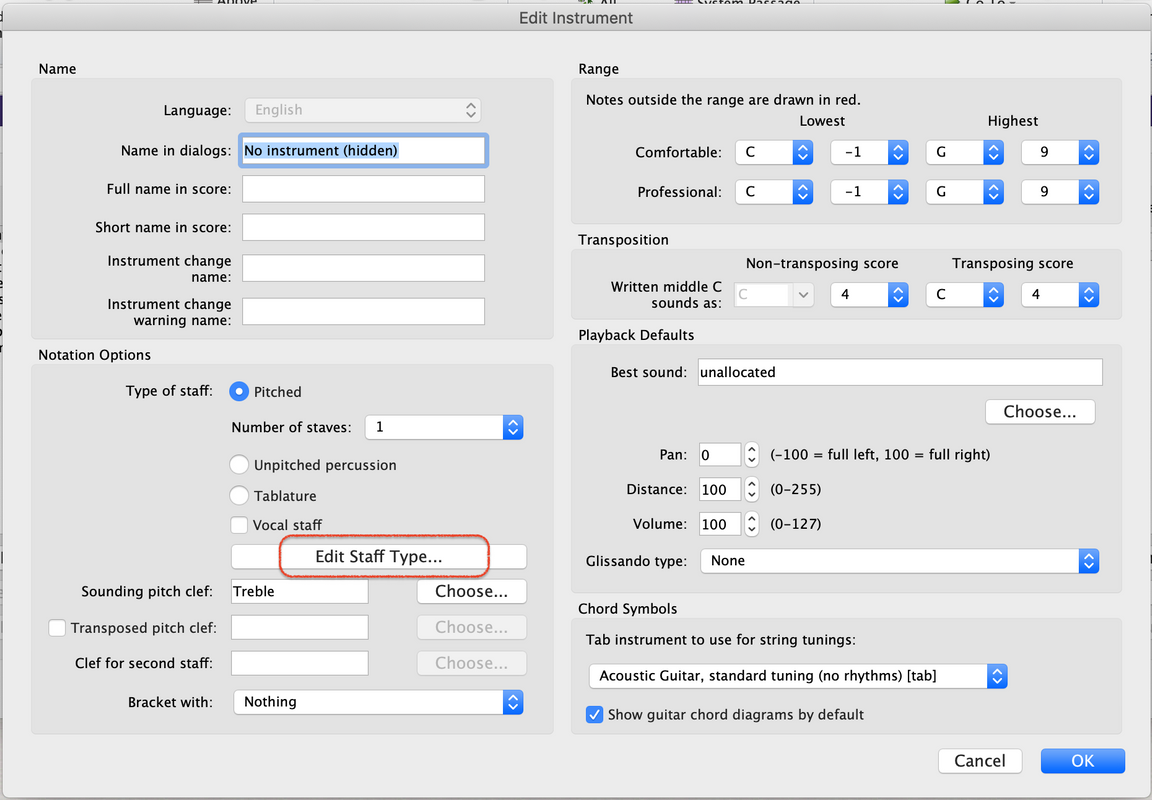The width and height of the screenshot is (1152, 800).
Task: Toggle the Transposed pitch clef checkbox
Action: [58, 628]
